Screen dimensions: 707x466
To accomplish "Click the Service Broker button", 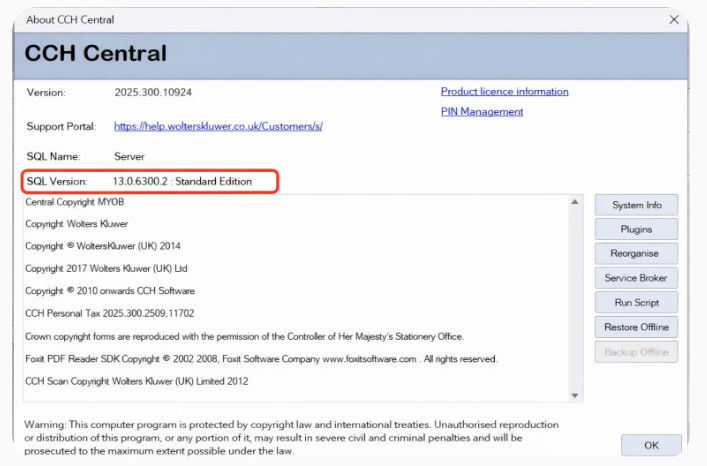I will tap(636, 278).
